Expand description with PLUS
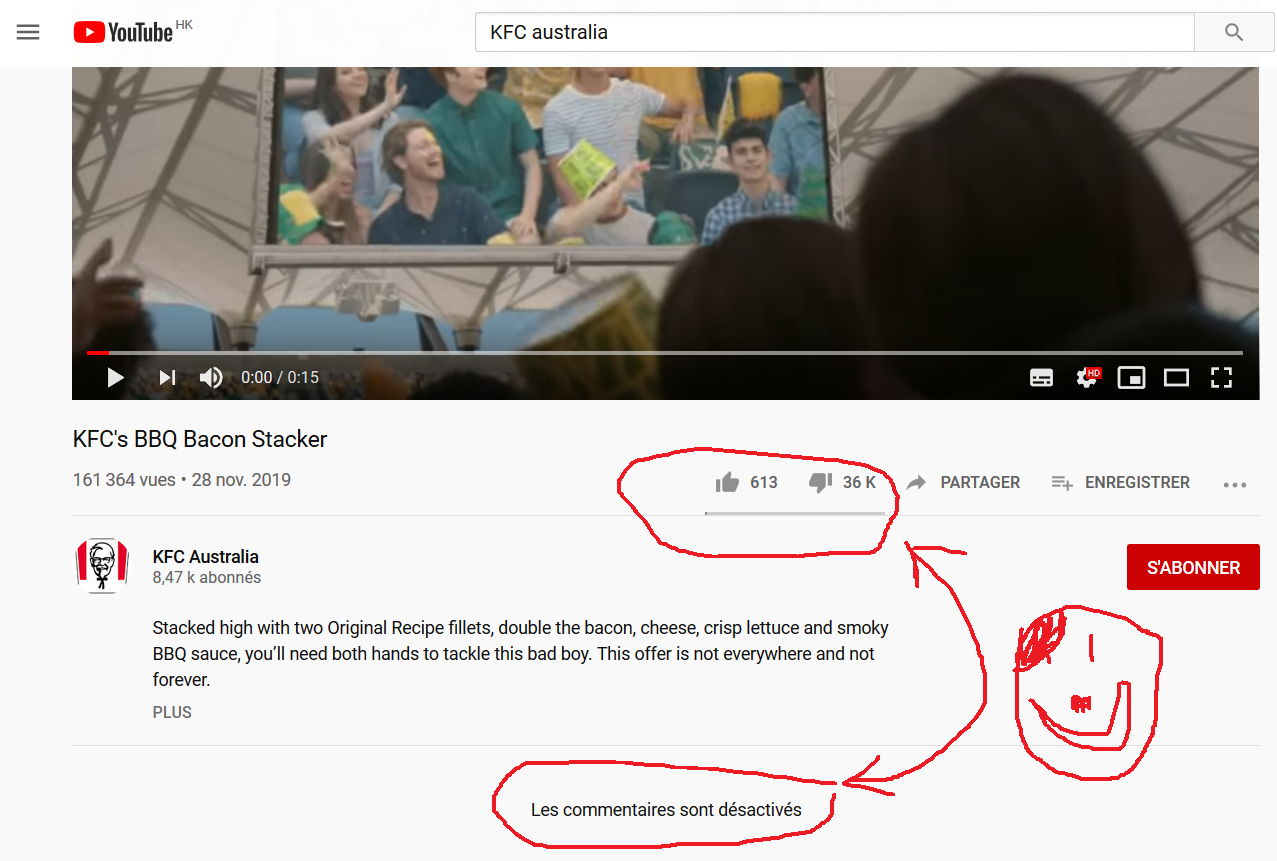Image resolution: width=1277 pixels, height=861 pixels. click(x=172, y=712)
